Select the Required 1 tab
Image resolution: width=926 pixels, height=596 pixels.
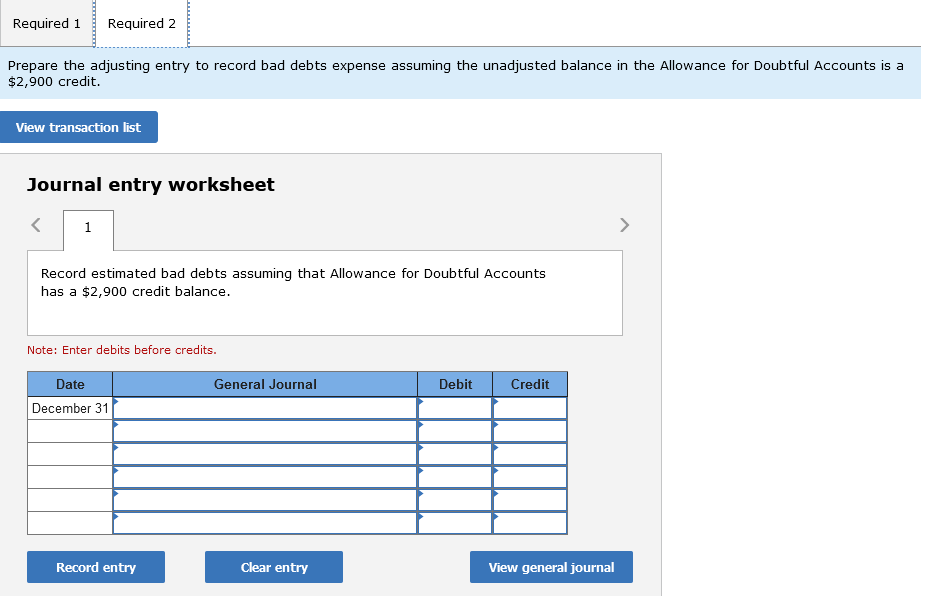[x=46, y=23]
